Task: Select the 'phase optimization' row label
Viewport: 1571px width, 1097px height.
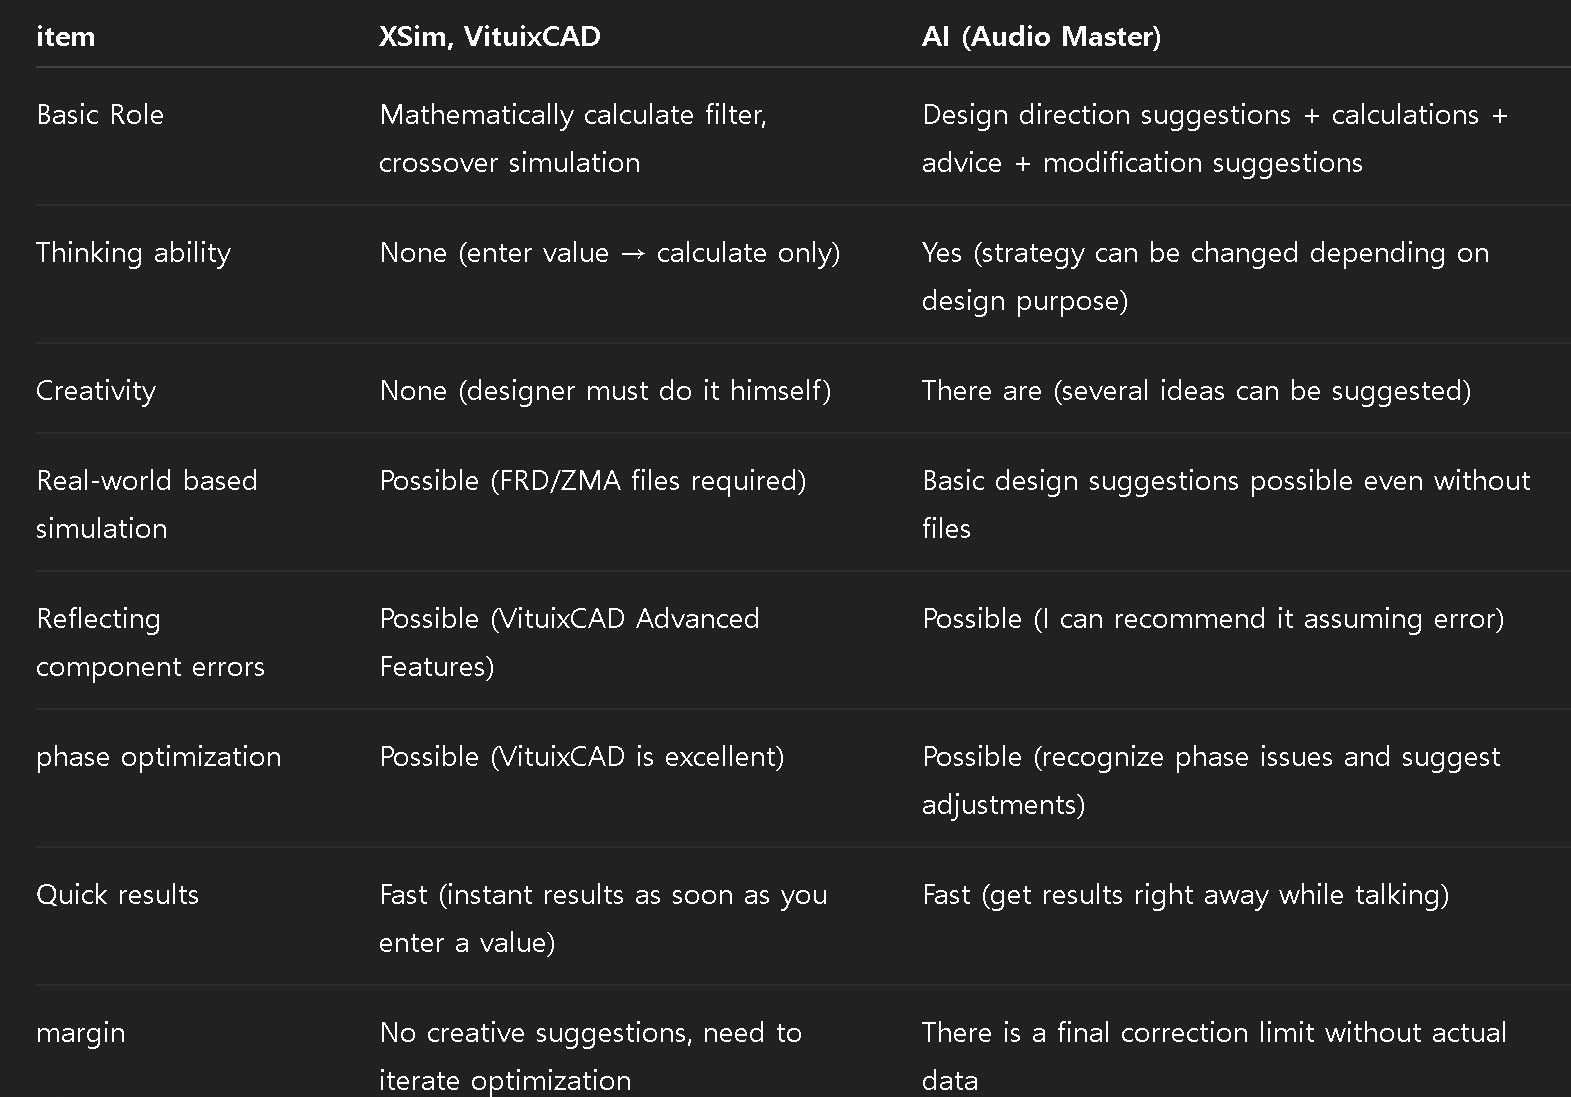Action: click(159, 757)
